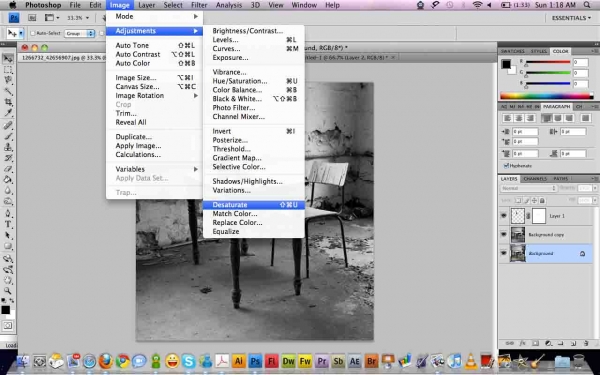This screenshot has height=375, width=600.
Task: Select the Shape tool
Action: [8, 246]
